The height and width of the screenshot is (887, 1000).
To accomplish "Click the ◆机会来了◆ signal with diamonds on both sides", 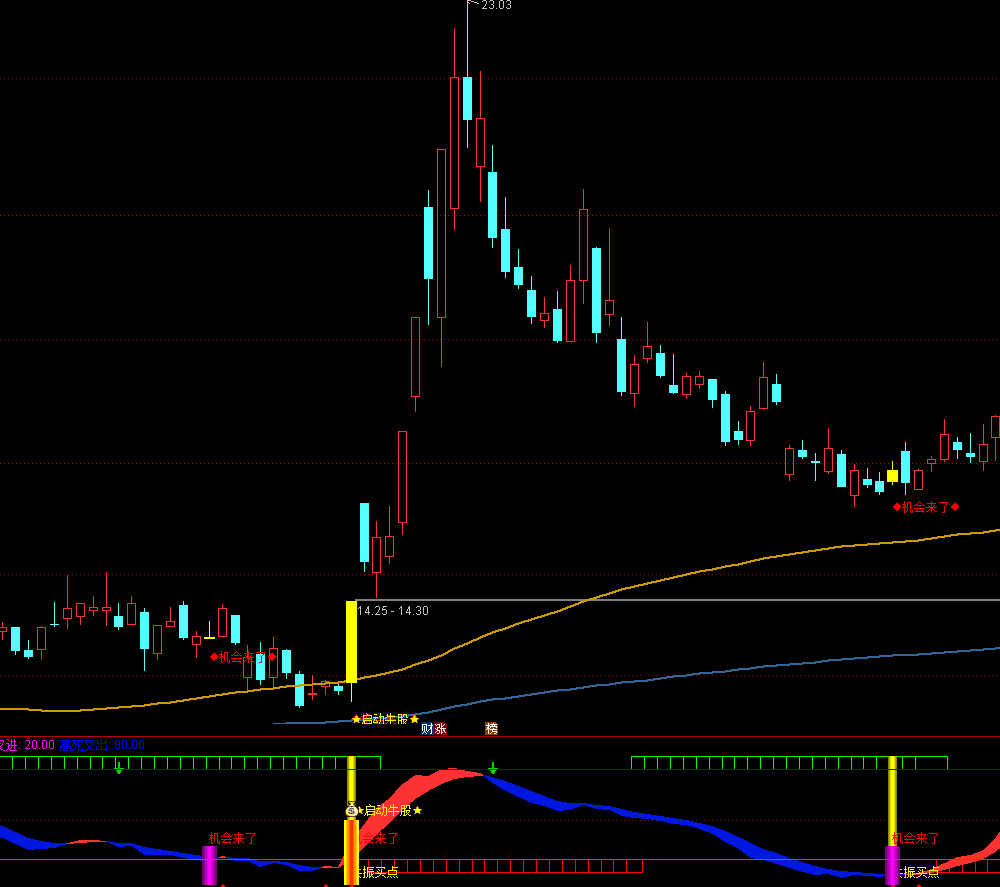I will tap(926, 507).
